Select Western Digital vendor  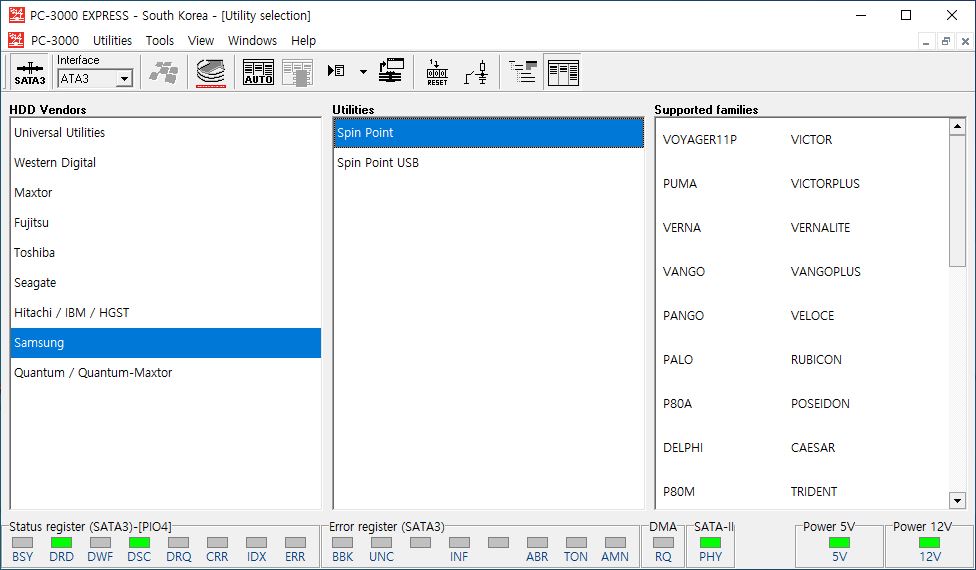pyautogui.click(x=166, y=162)
